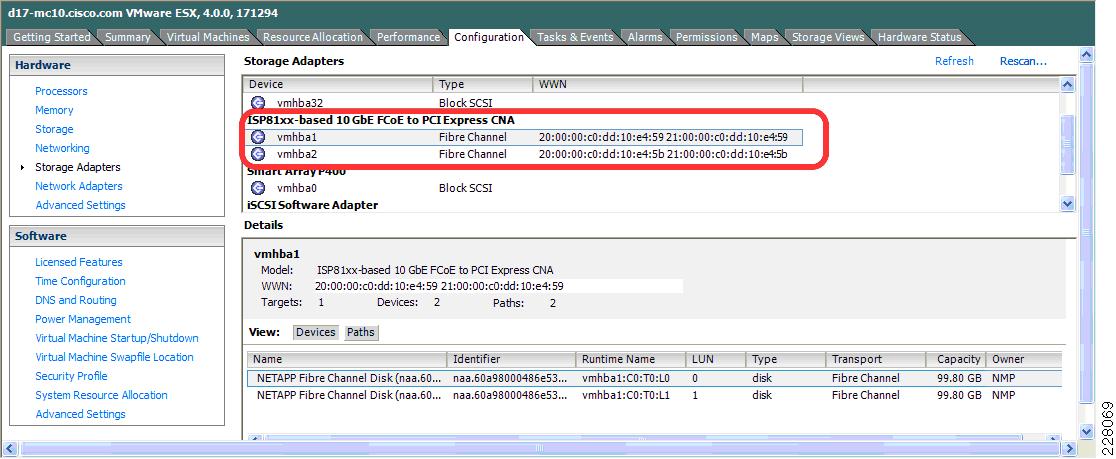The image size is (1116, 459).
Task: Open Security Profile settings
Action: click(x=71, y=376)
